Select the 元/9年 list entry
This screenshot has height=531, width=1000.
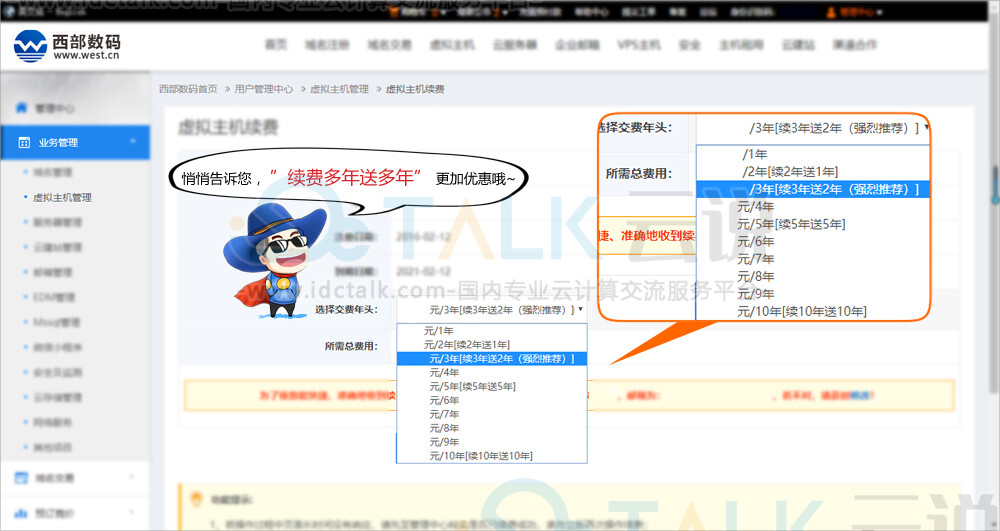491,443
